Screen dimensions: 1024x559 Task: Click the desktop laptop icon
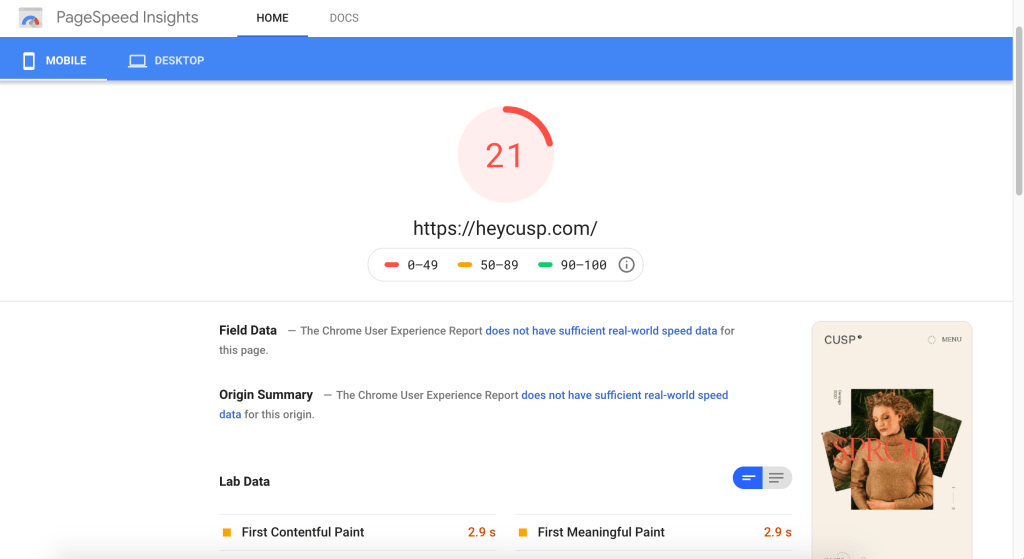137,61
